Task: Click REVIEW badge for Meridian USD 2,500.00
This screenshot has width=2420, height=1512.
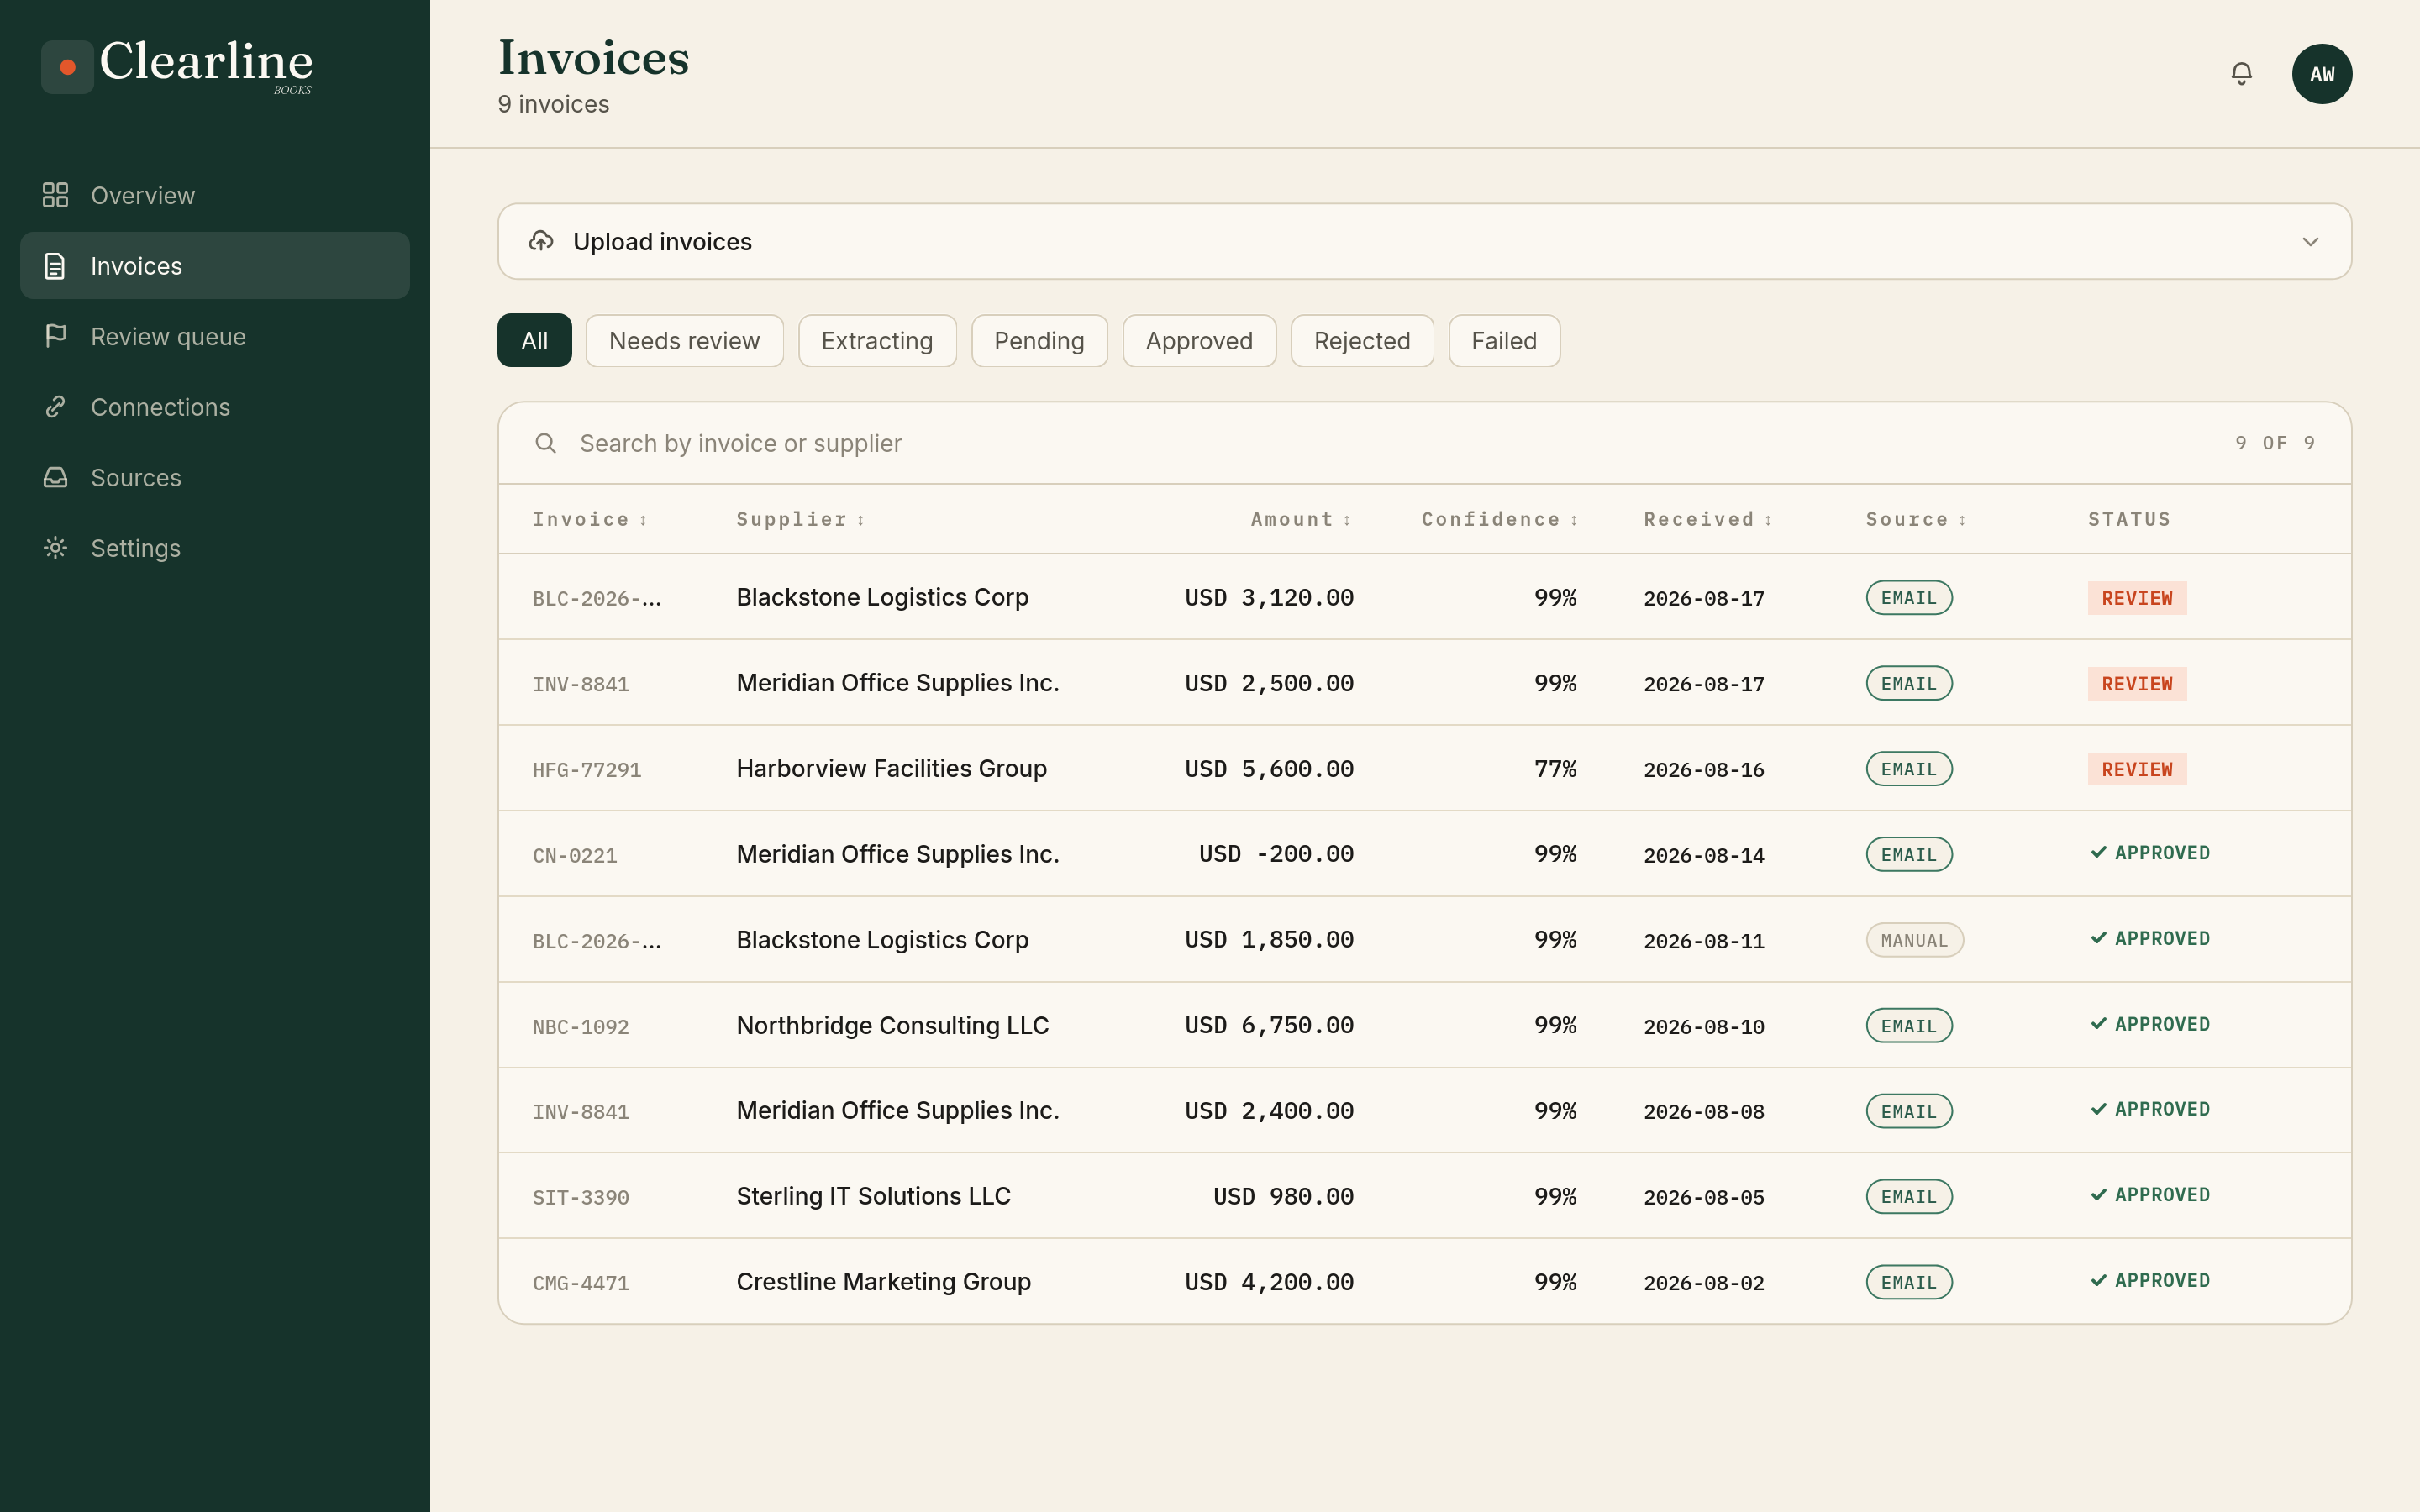Action: pyautogui.click(x=2137, y=684)
